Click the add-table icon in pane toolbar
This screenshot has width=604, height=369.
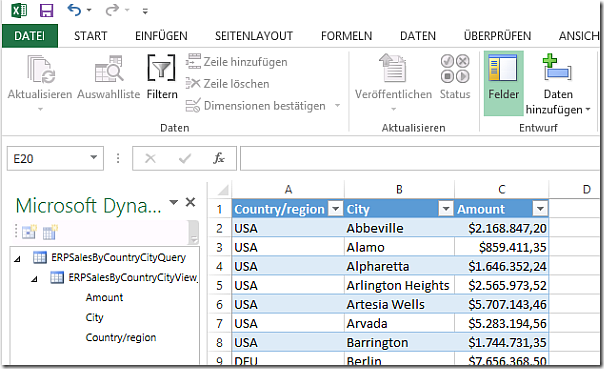click(x=50, y=231)
